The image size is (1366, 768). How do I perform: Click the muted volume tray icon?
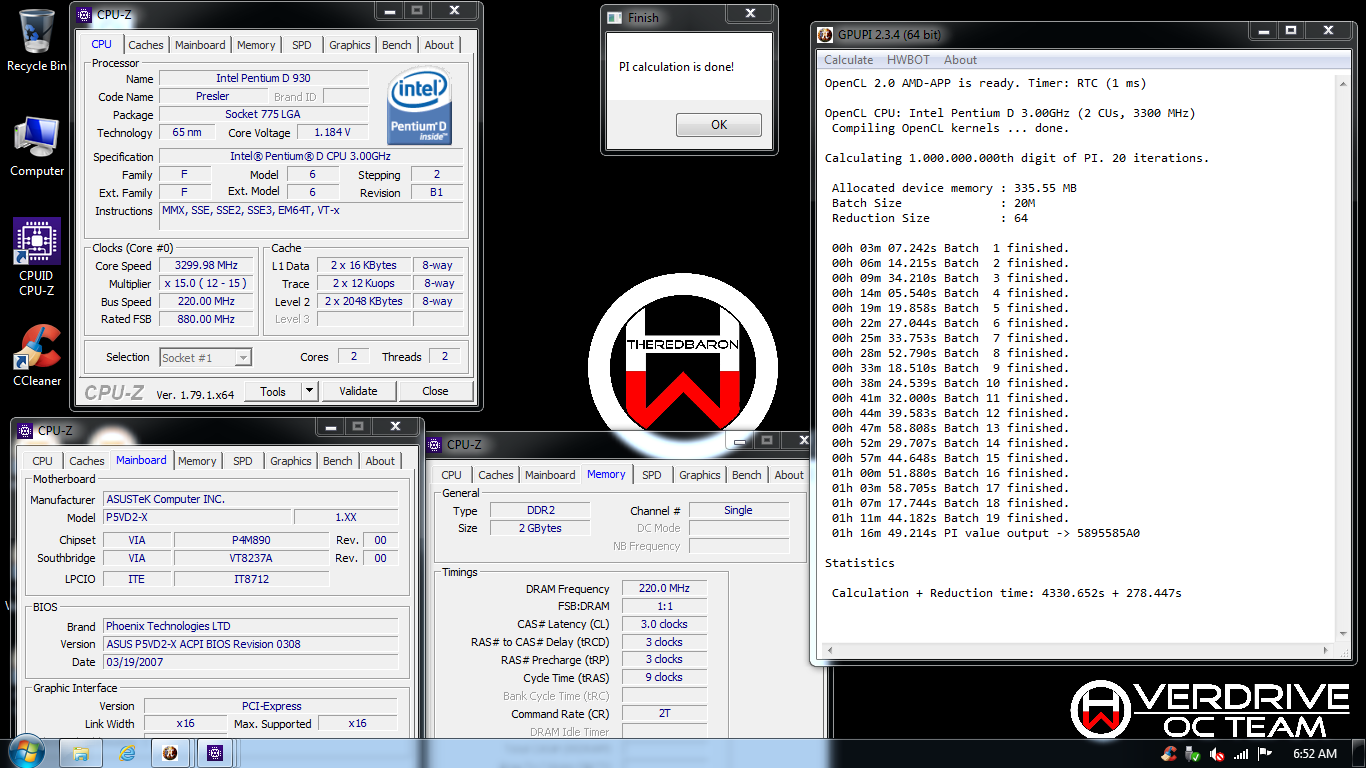1217,754
